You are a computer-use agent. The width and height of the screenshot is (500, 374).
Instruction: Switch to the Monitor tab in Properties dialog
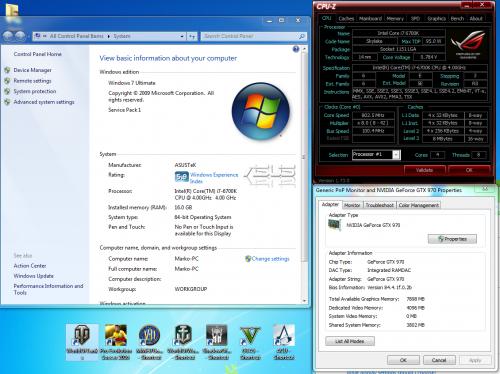[352, 205]
